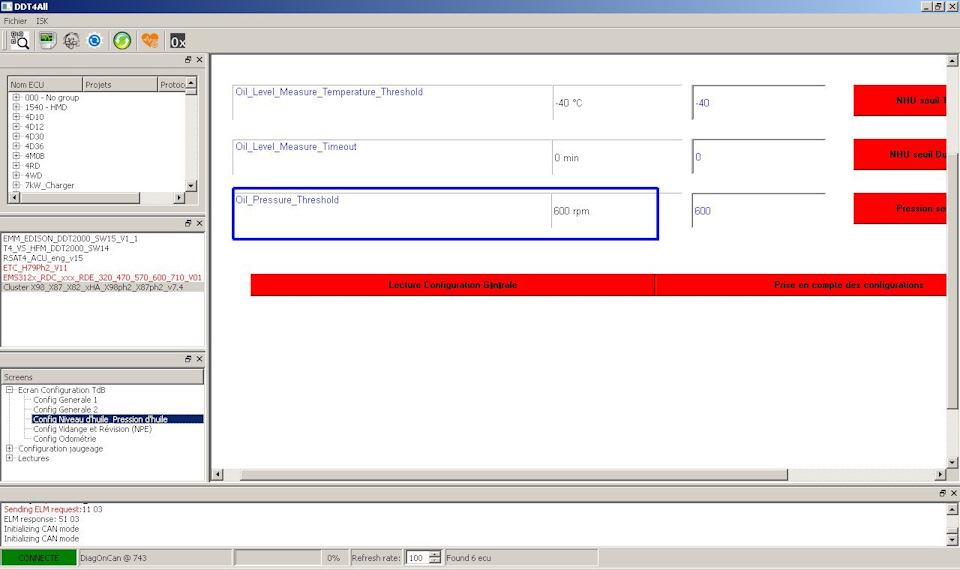Click the ECU tree scroll-down arrow
The width and height of the screenshot is (960, 570).
click(191, 186)
